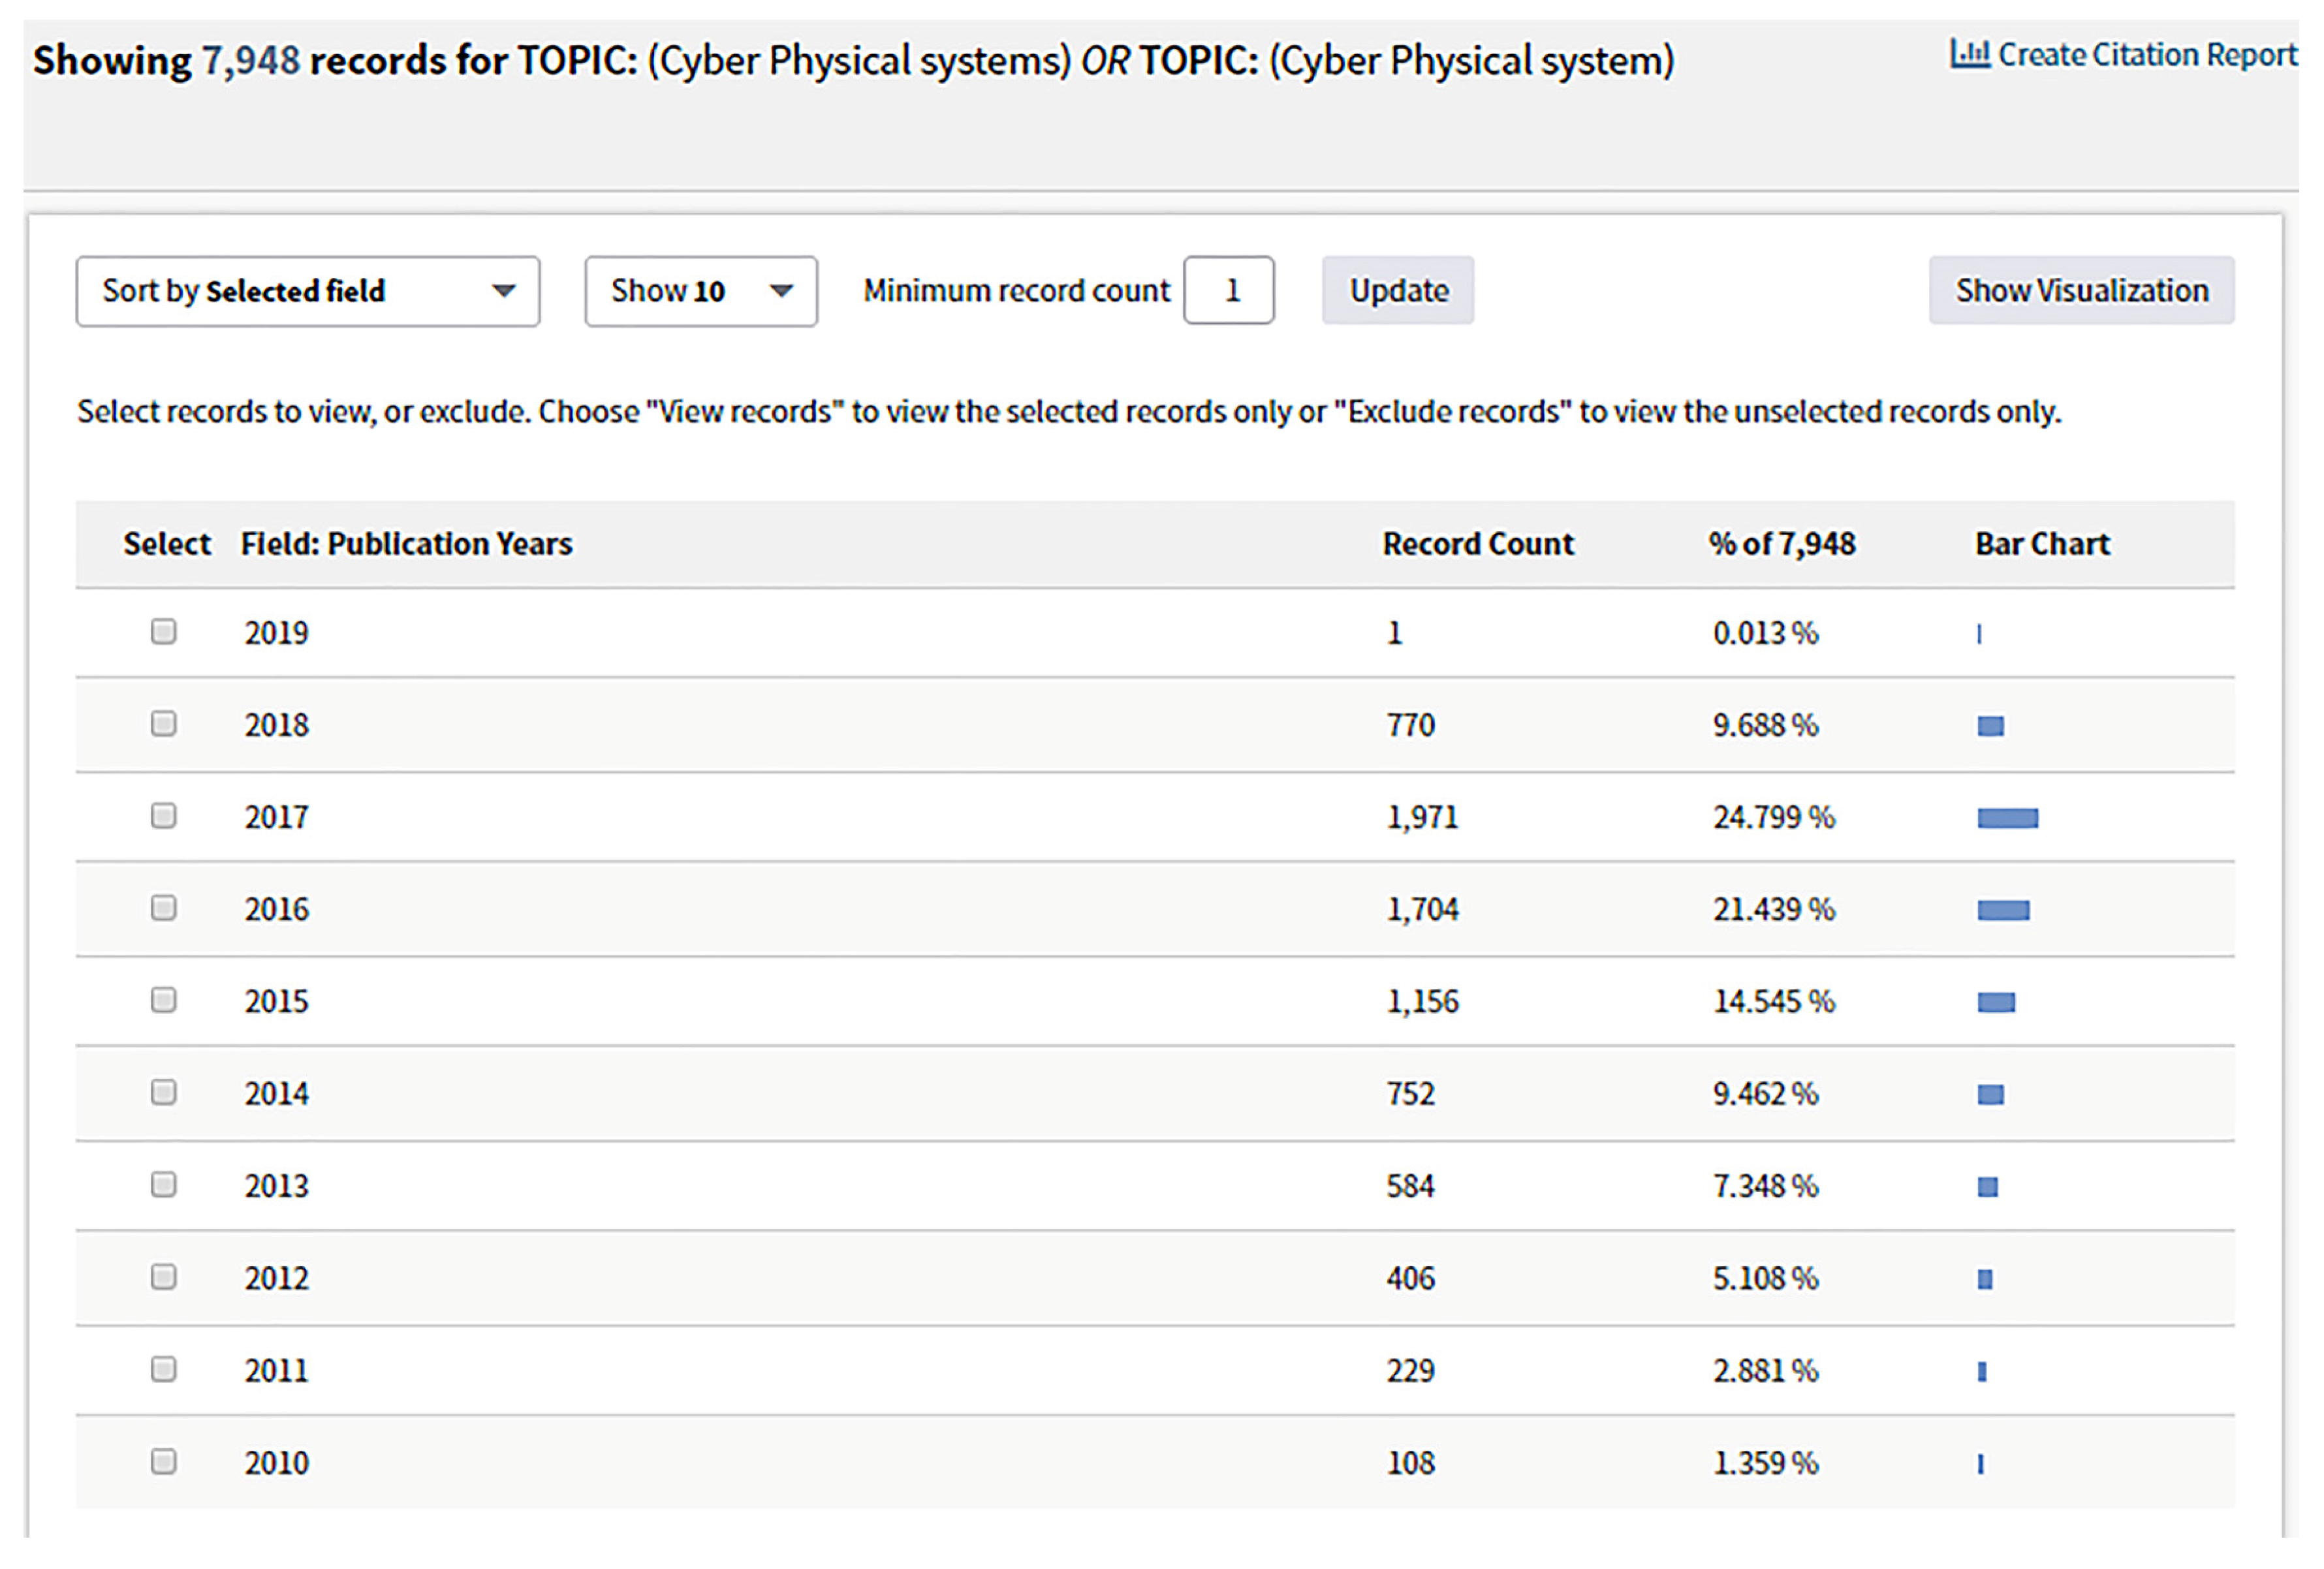Image resolution: width=2324 pixels, height=1569 pixels.
Task: Click the 2018 bar chart bar
Action: tap(1991, 726)
